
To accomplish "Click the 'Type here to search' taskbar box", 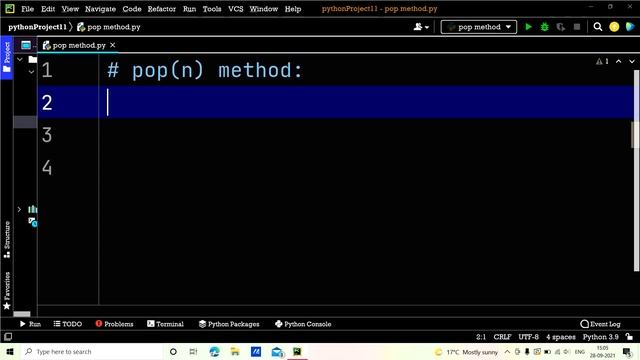I will (x=92, y=351).
